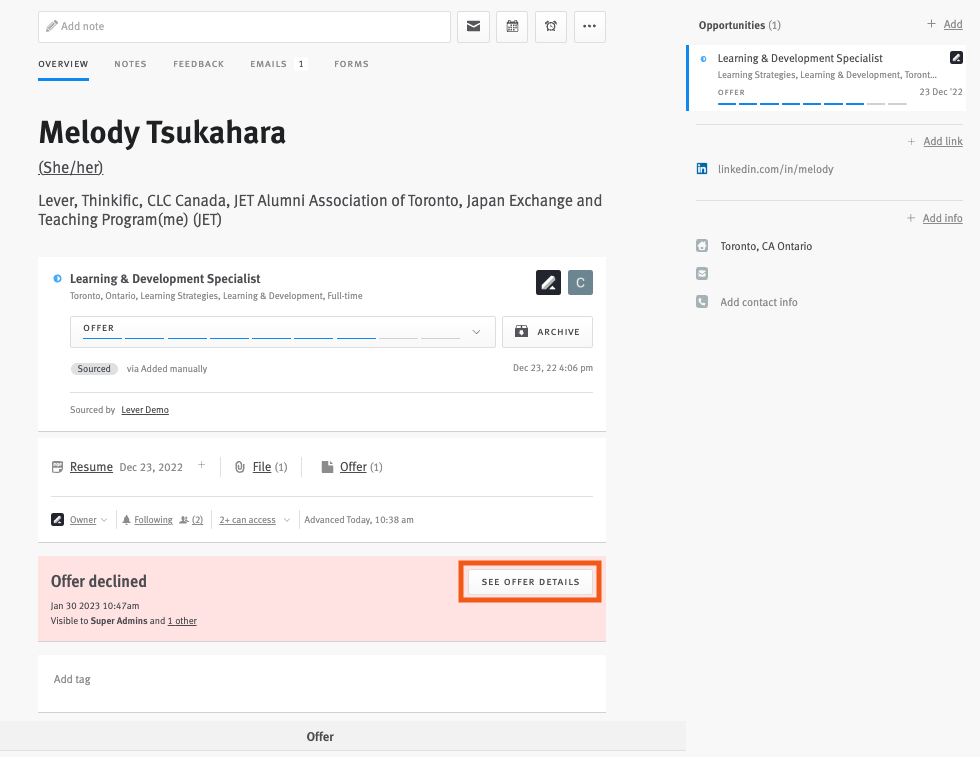
Task: Switch to the Feedback tab
Action: 198,63
